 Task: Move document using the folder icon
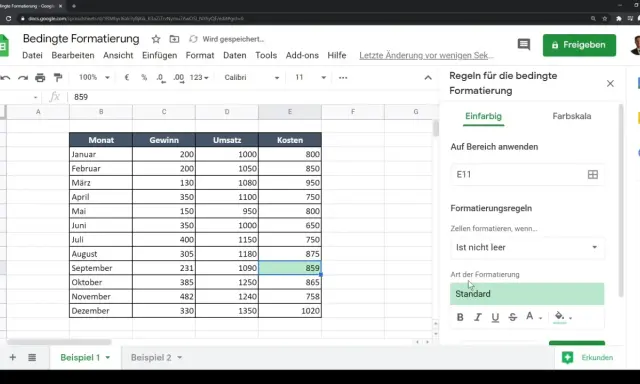coord(174,39)
